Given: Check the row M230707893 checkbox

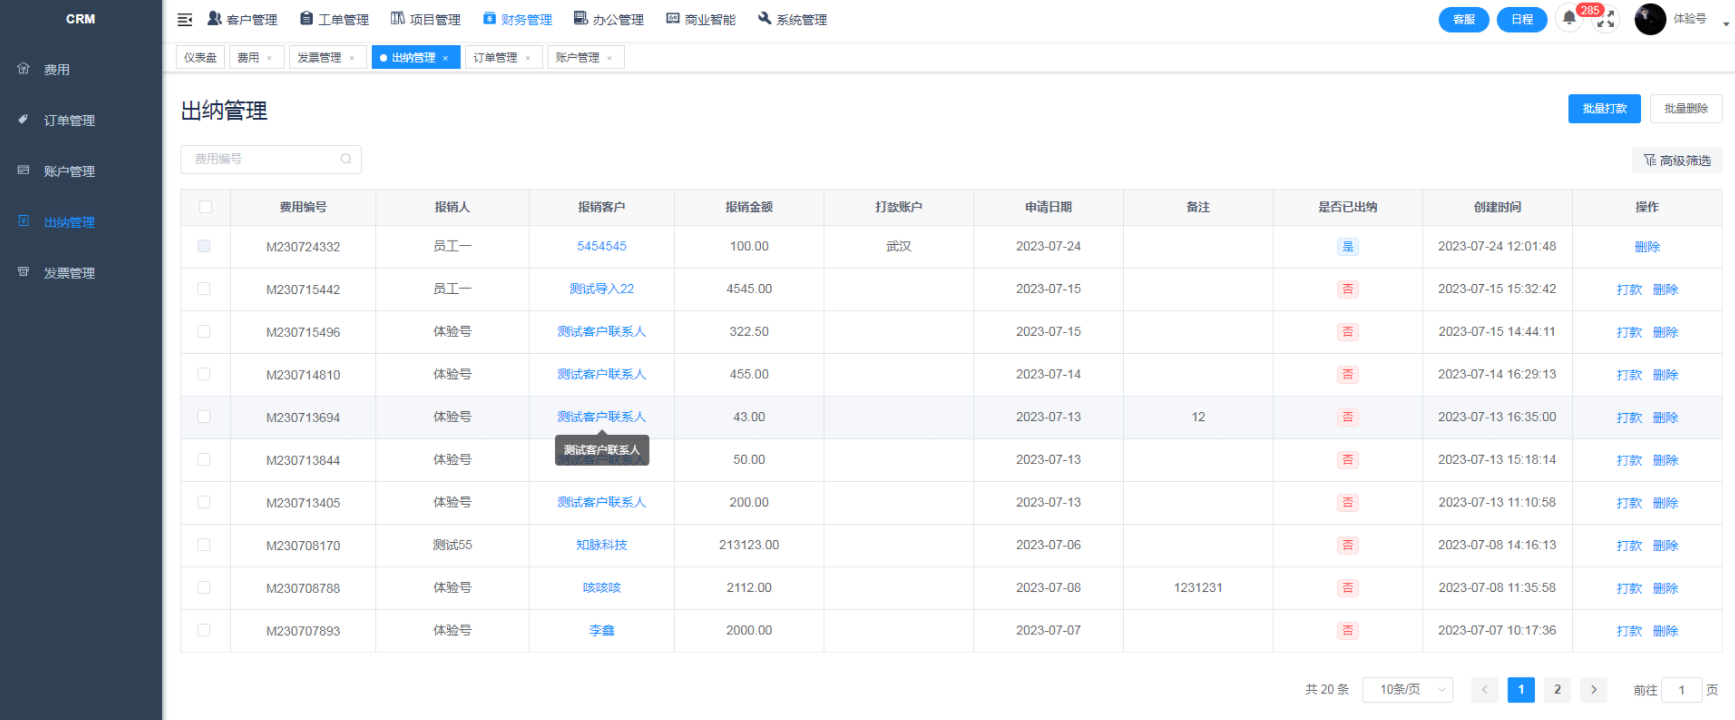Looking at the screenshot, I should pos(204,630).
